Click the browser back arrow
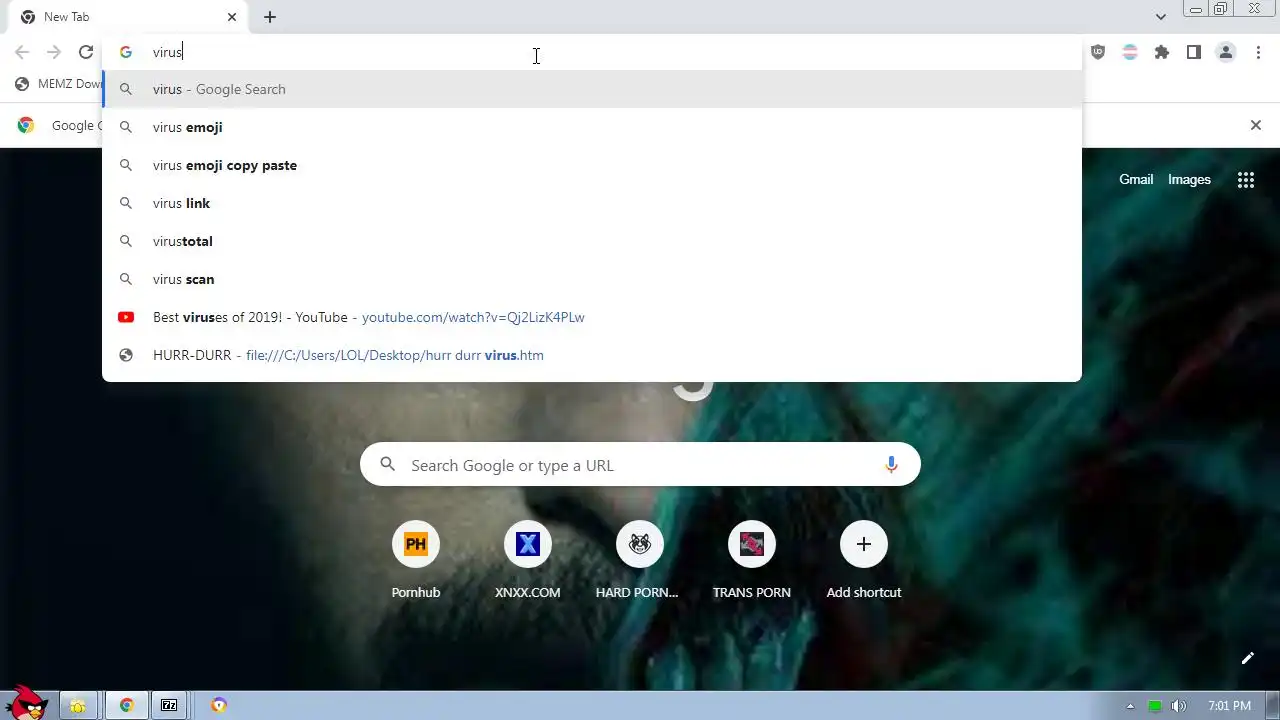Image resolution: width=1280 pixels, height=720 pixels. tap(22, 52)
